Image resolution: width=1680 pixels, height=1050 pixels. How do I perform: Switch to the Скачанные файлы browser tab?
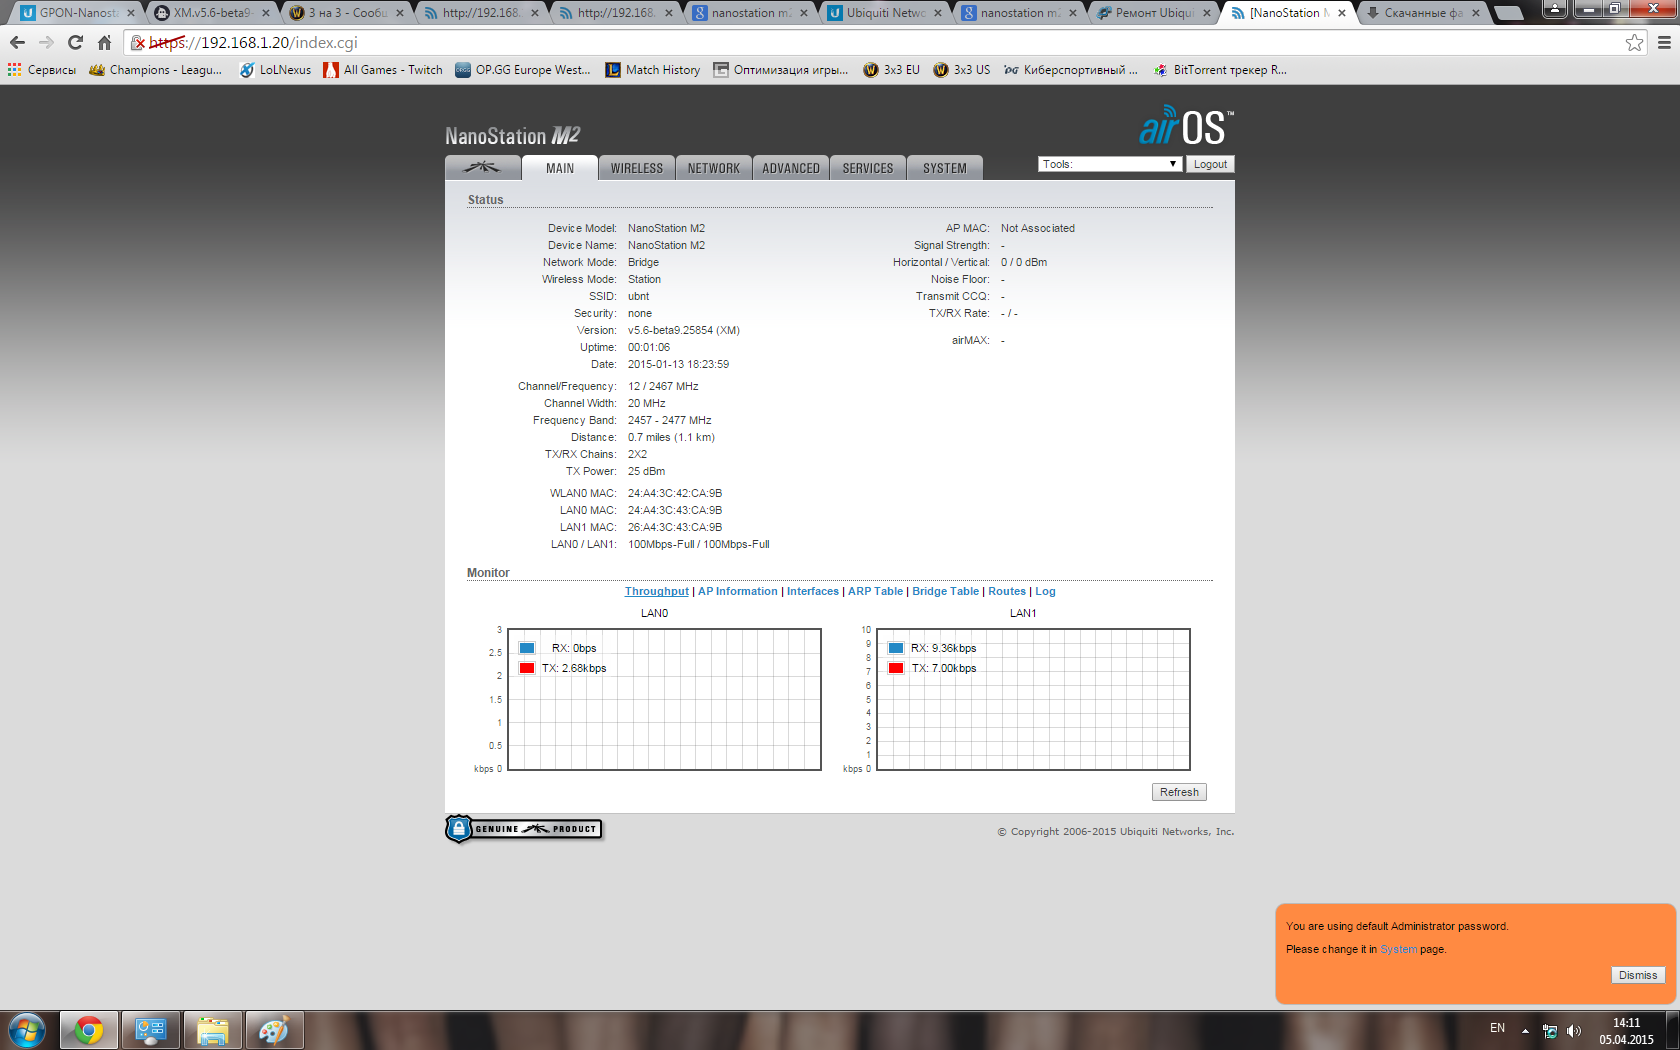pyautogui.click(x=1423, y=13)
